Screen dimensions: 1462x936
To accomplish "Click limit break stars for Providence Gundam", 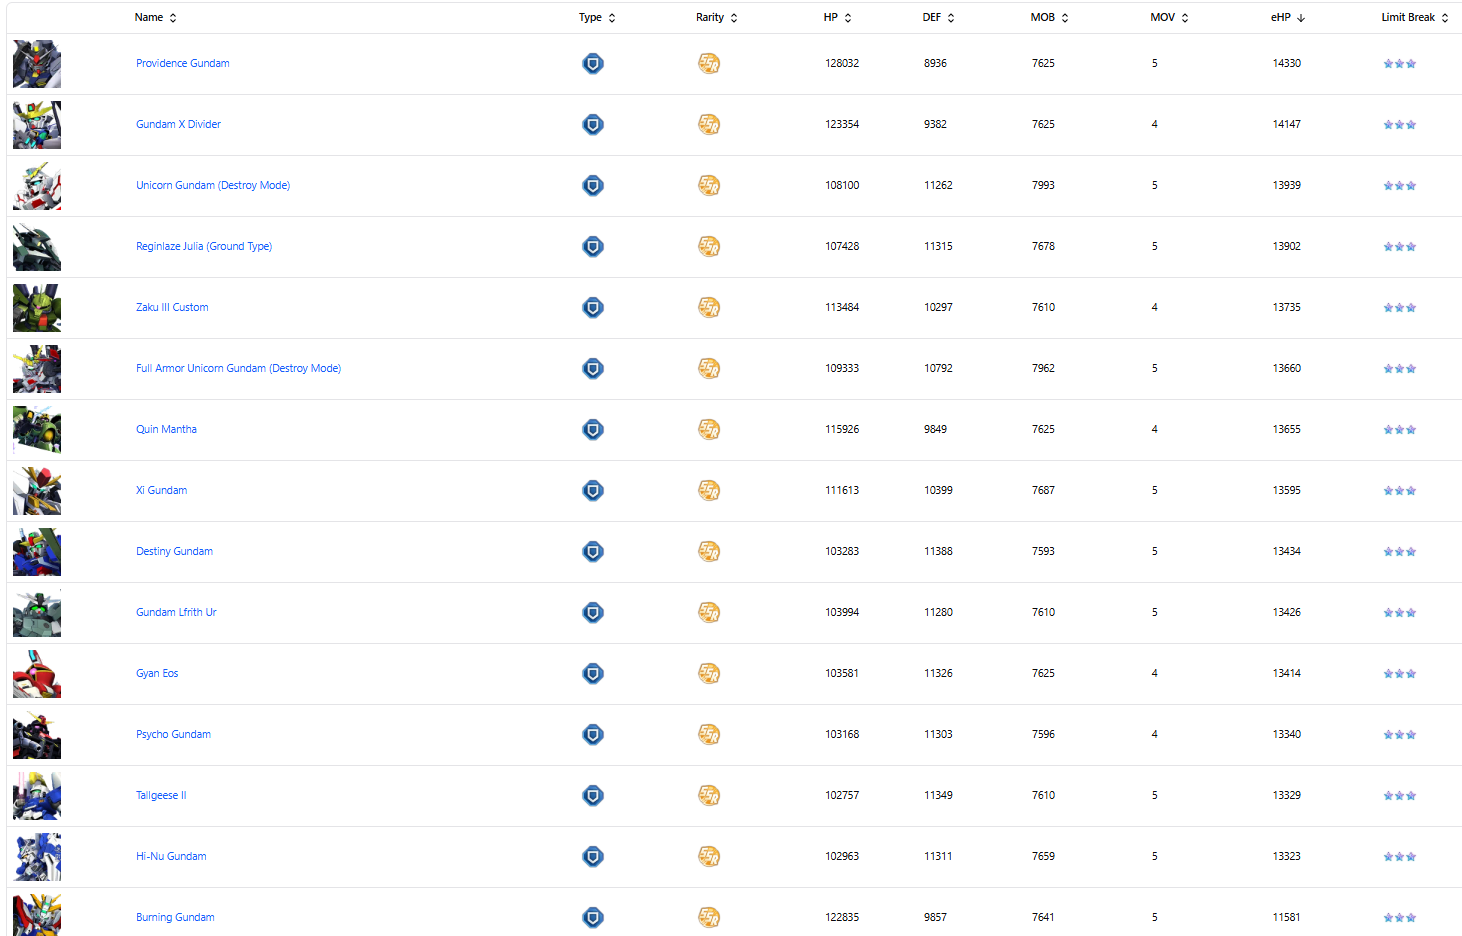I will tap(1399, 64).
